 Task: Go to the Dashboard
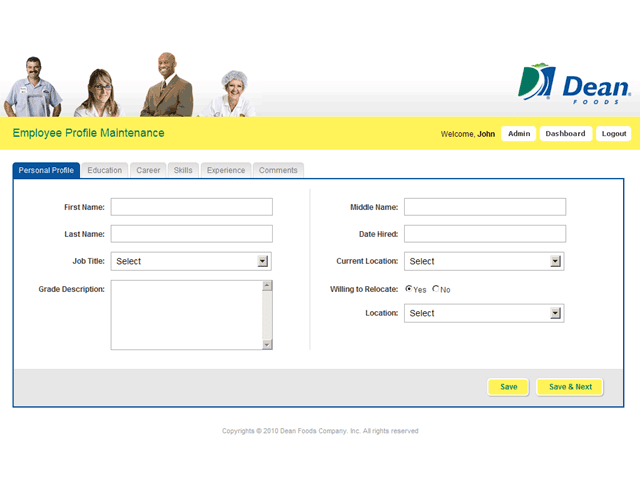pyautogui.click(x=565, y=134)
